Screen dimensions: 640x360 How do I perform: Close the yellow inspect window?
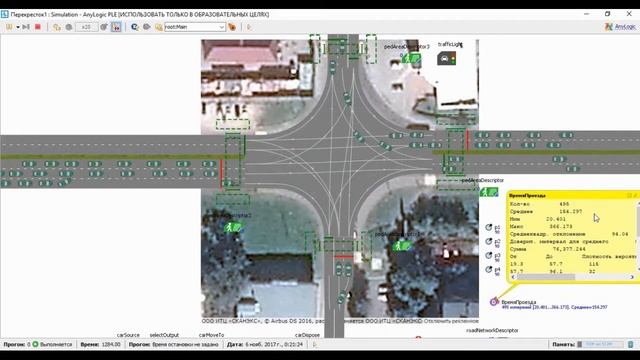coord(635,196)
